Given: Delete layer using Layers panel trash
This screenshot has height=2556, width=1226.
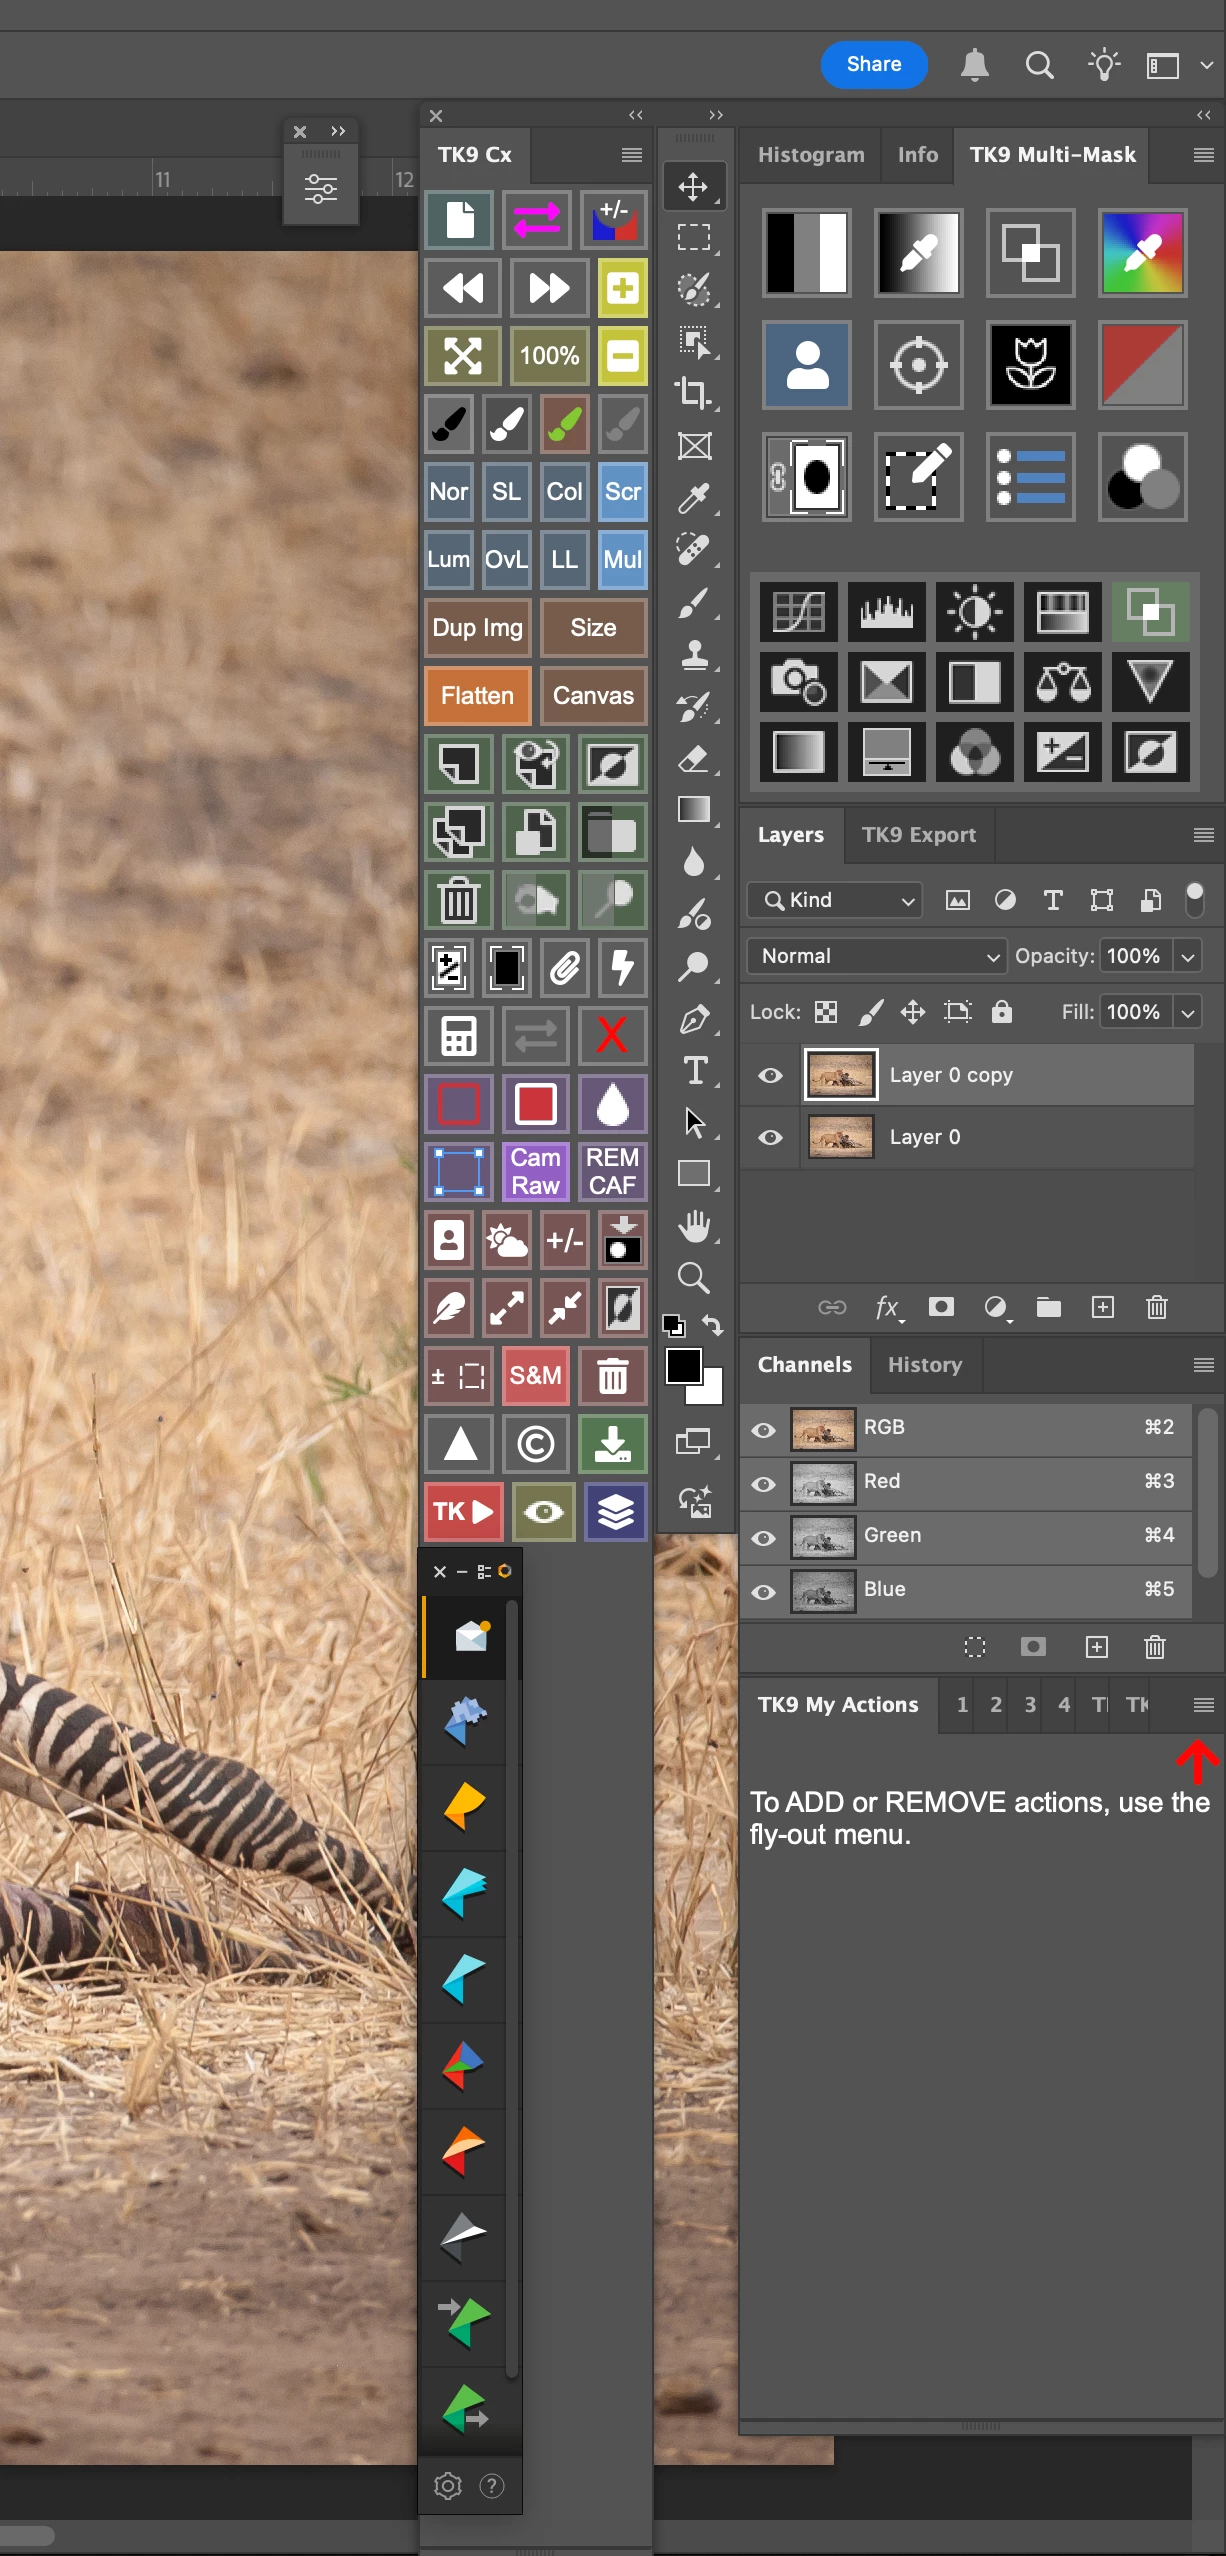Looking at the screenshot, I should click(x=1157, y=1306).
